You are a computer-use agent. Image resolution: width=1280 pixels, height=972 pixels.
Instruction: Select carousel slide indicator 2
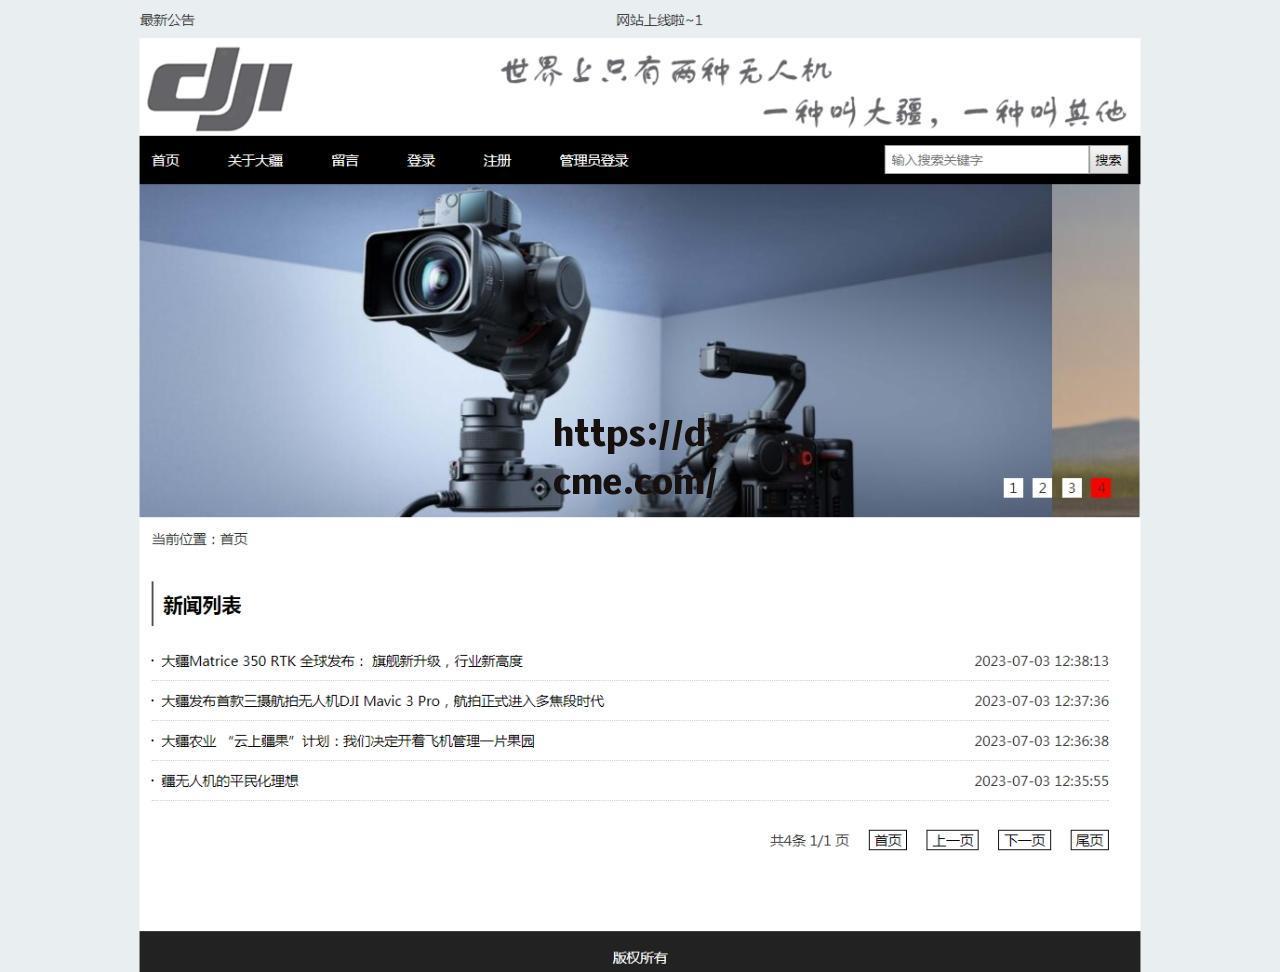click(1042, 488)
